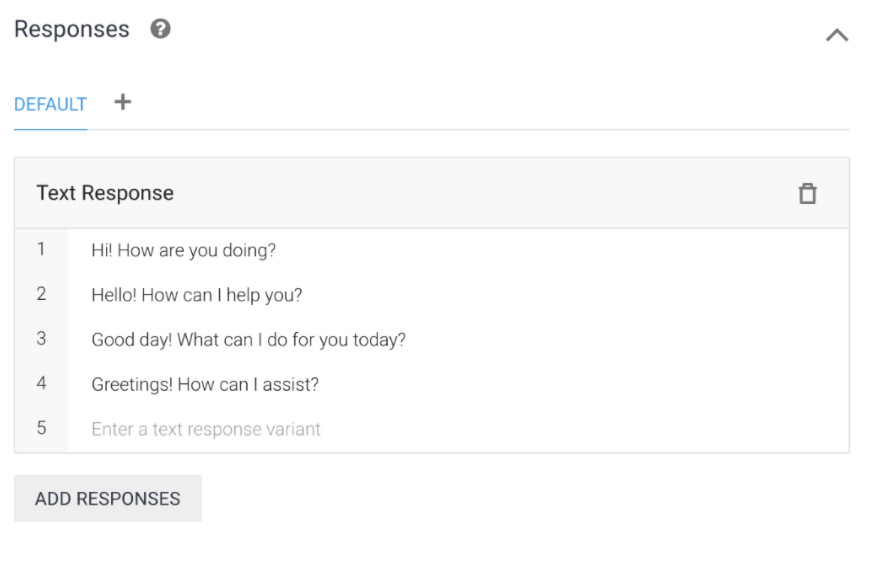Select the 'Hello! How can I help you?' response
Screen dimensions: 872x564
(x=196, y=295)
